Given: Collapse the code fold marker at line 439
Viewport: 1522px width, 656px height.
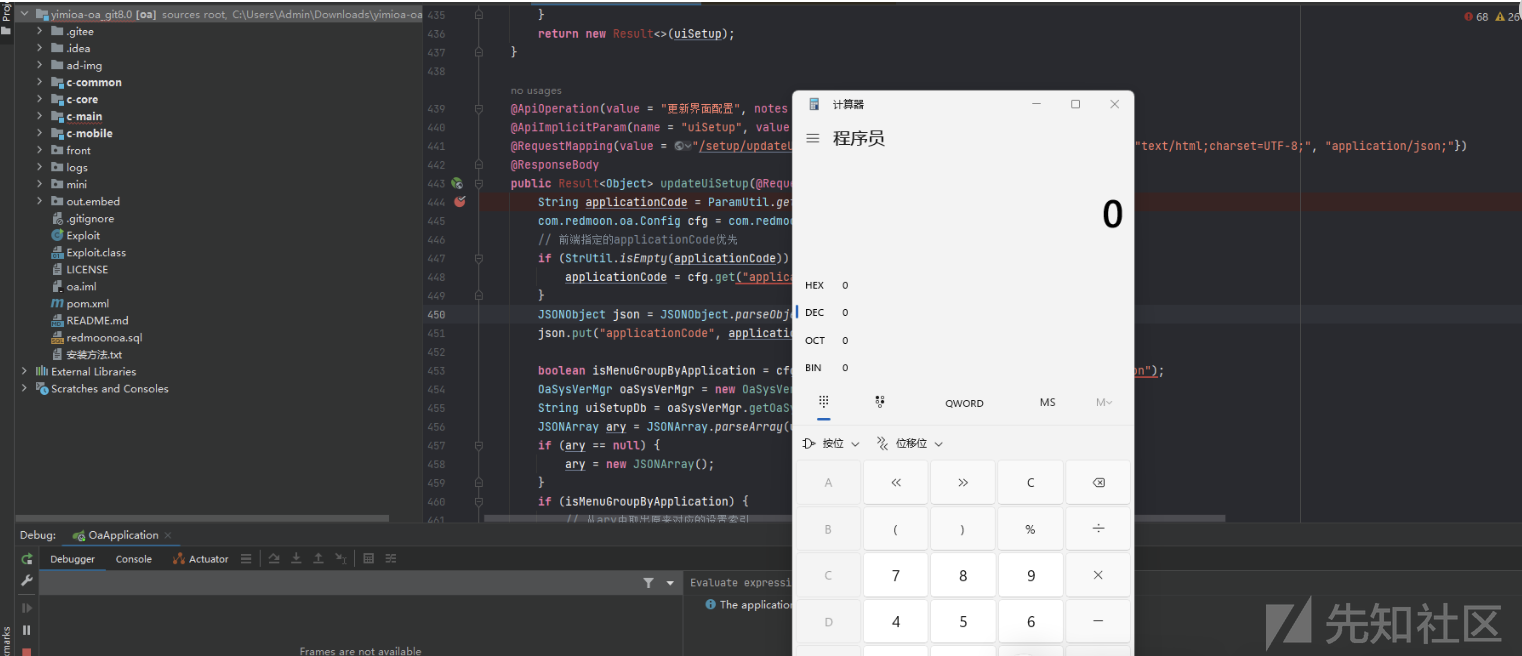Looking at the screenshot, I should [x=479, y=108].
